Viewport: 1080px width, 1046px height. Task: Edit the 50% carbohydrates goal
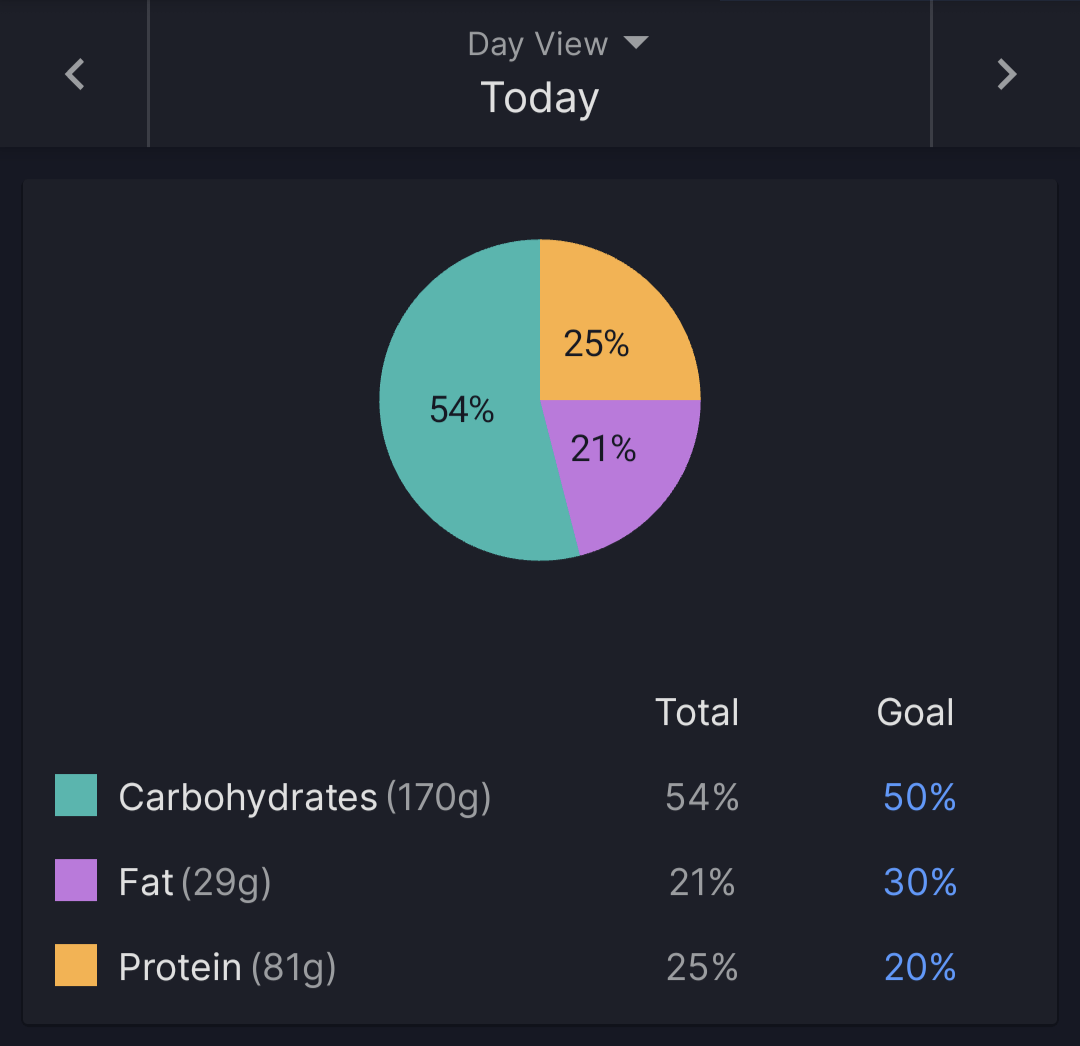tap(920, 797)
